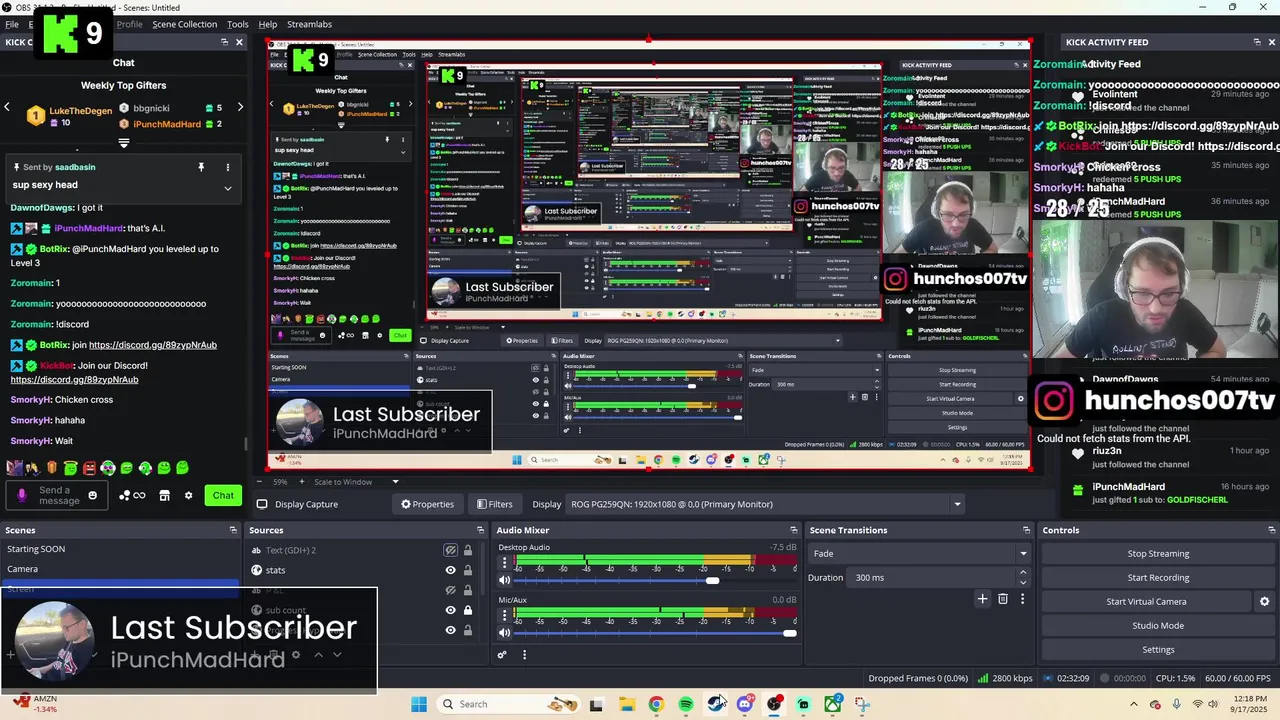This screenshot has width=1280, height=720.
Task: Open pinned message three-dot options
Action: (x=227, y=167)
